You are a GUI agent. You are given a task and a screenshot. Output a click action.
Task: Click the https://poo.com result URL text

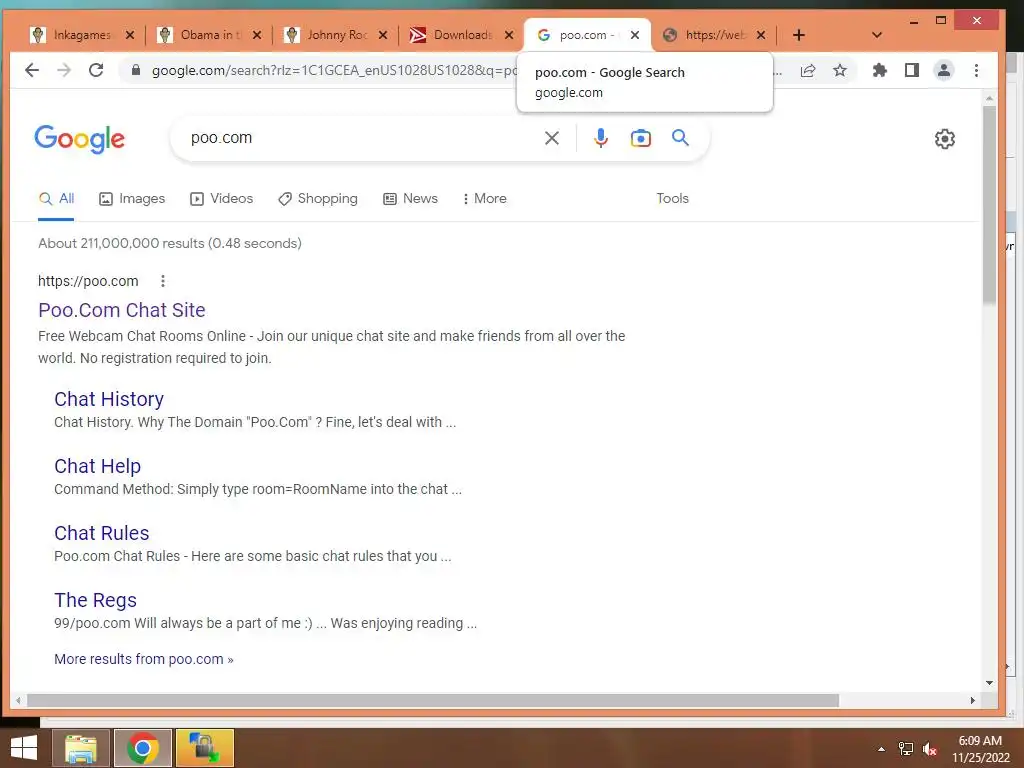(88, 281)
